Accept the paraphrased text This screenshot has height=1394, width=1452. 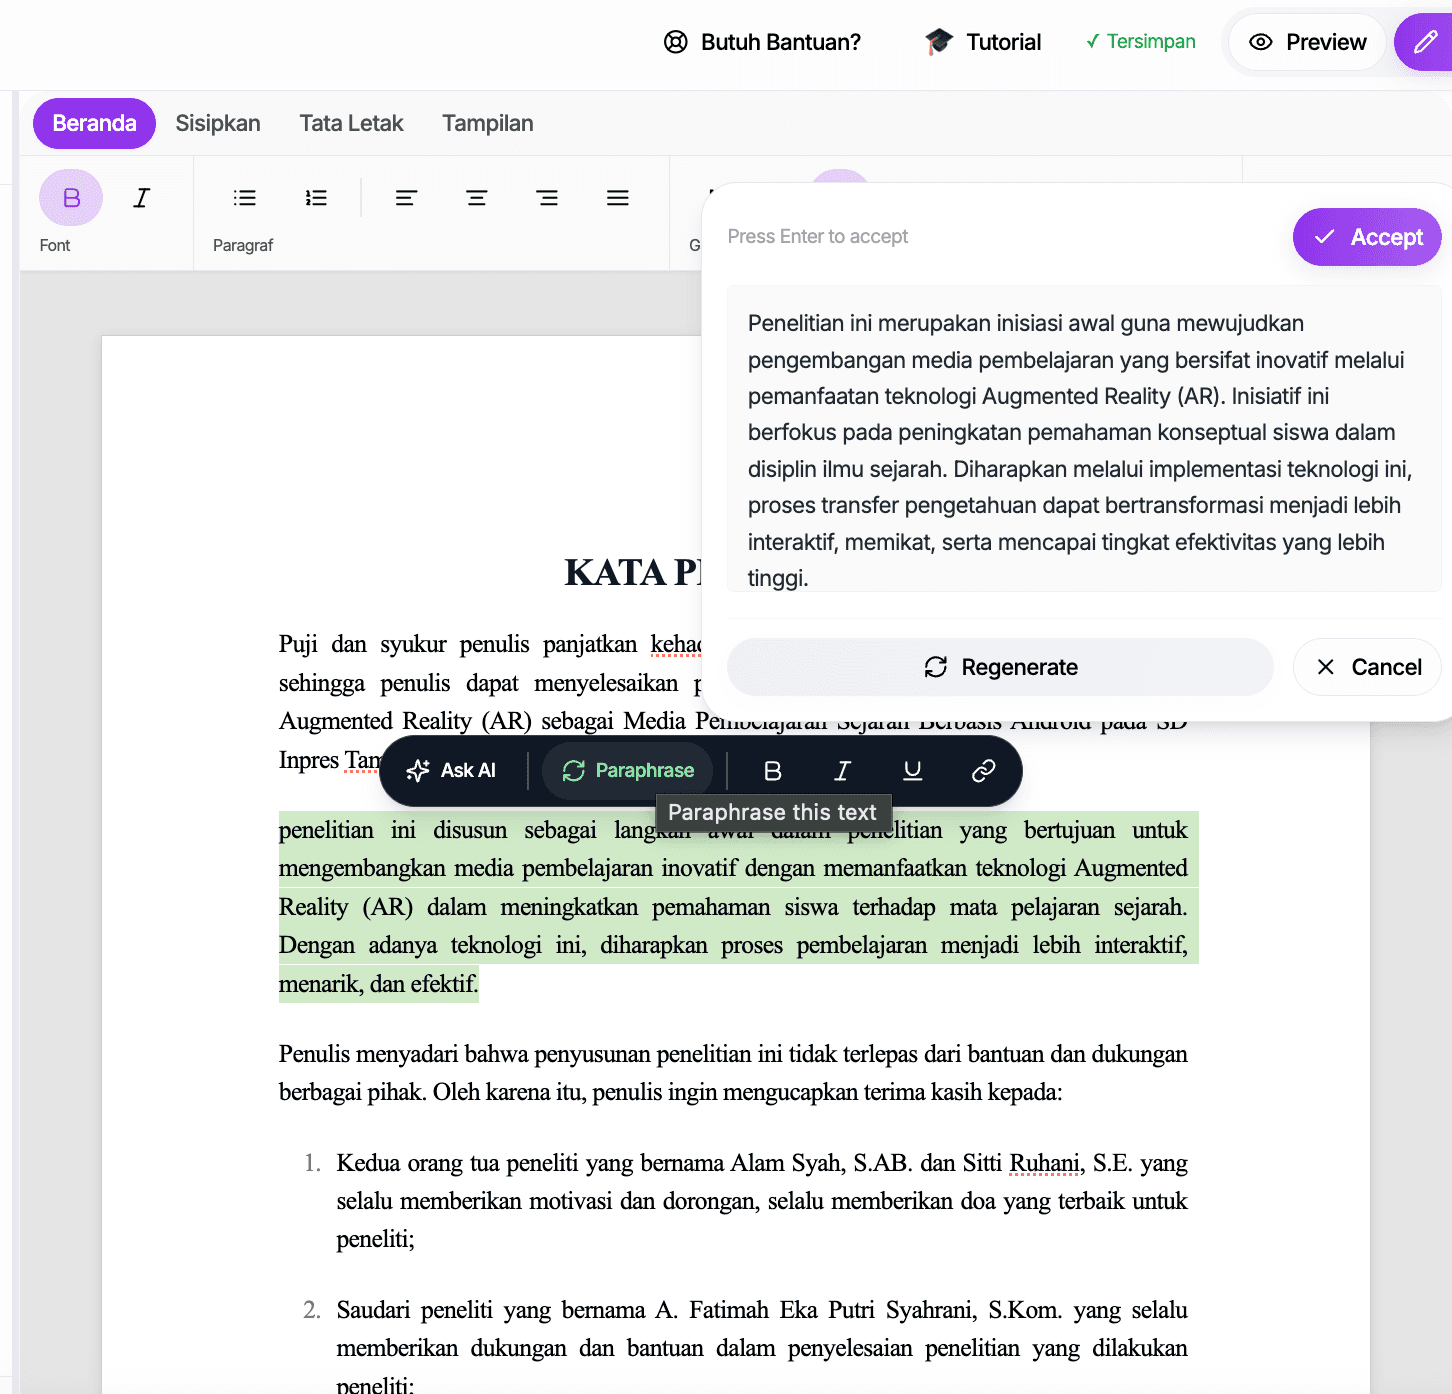1367,237
